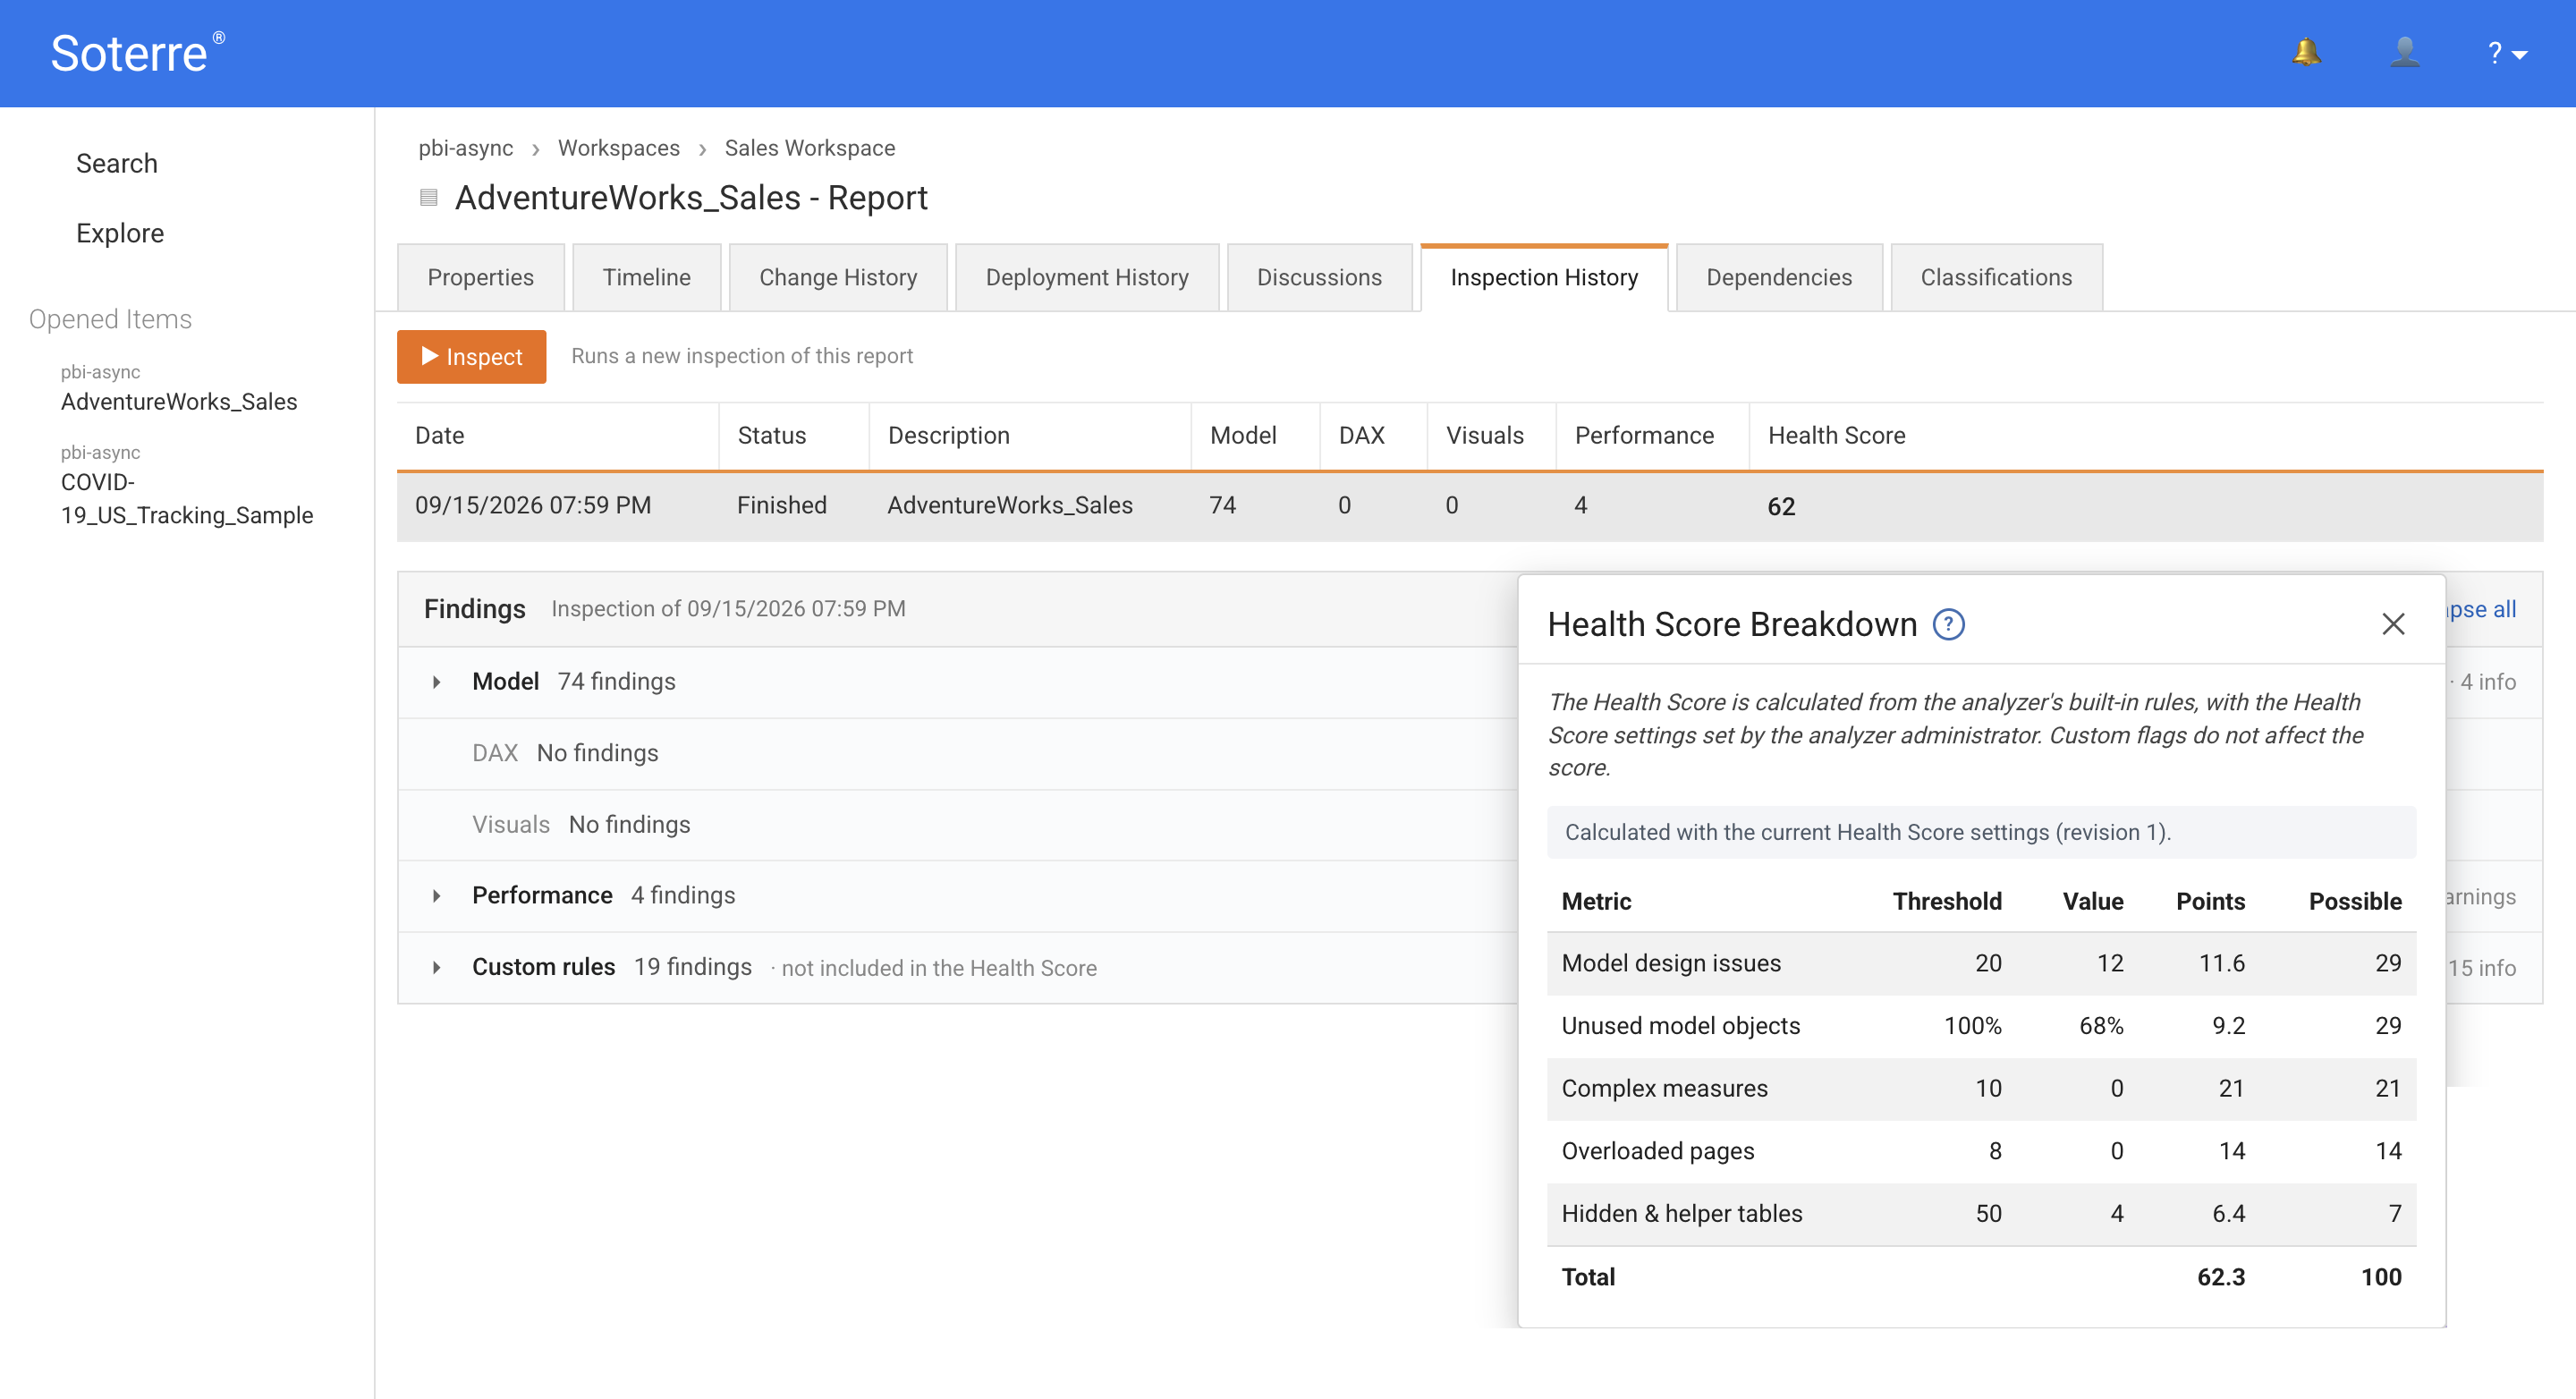This screenshot has height=1399, width=2576.
Task: Click Explore in the sidebar
Action: 120,233
